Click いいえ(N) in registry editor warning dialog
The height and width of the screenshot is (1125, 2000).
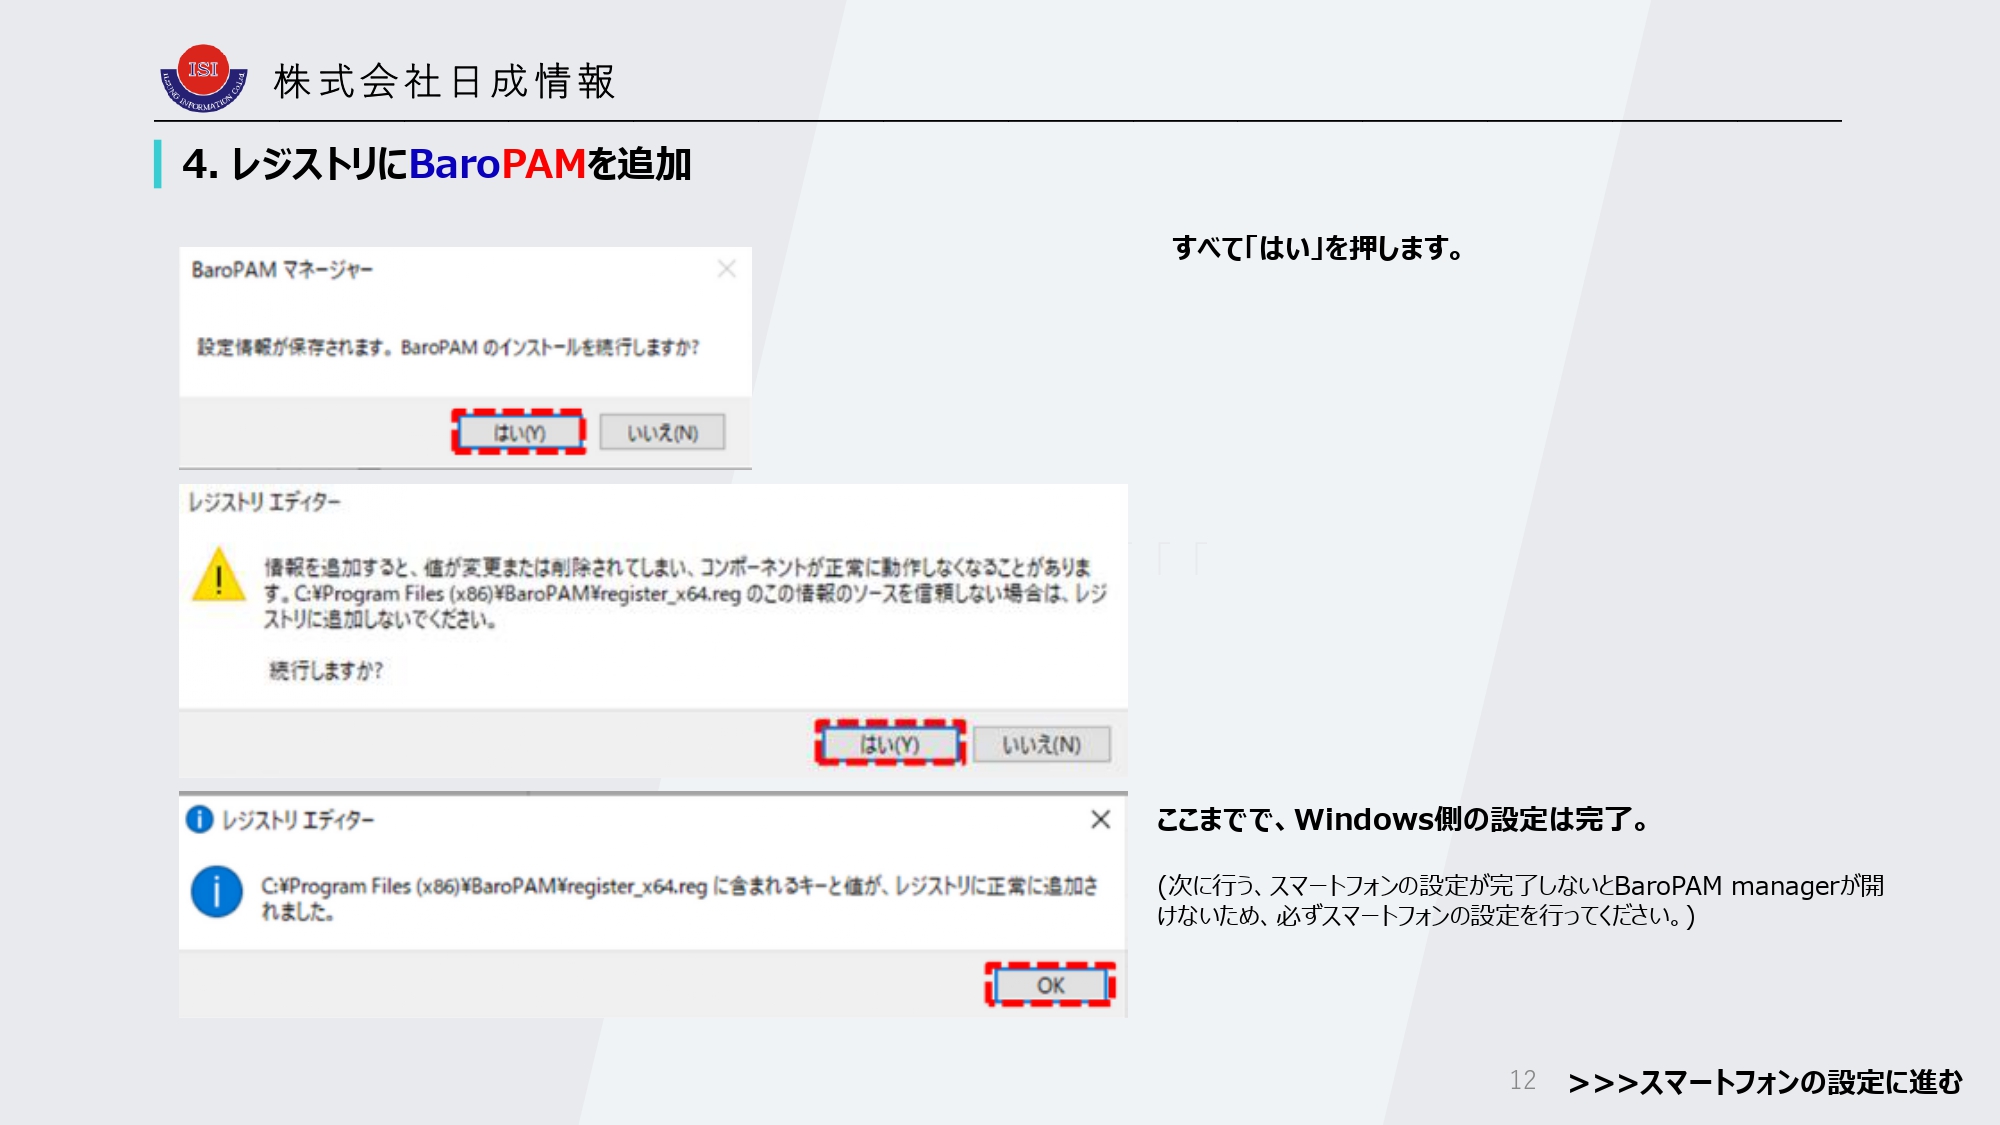click(1042, 744)
